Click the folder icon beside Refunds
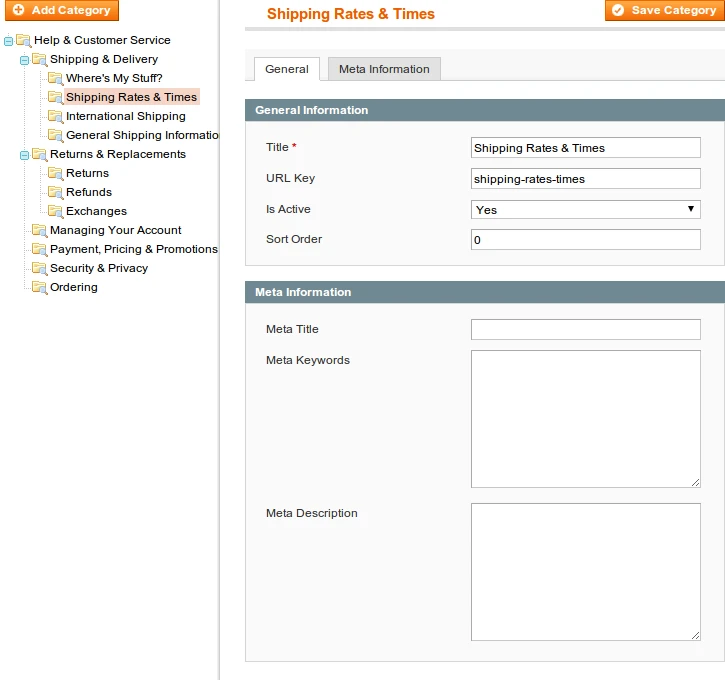 (55, 192)
